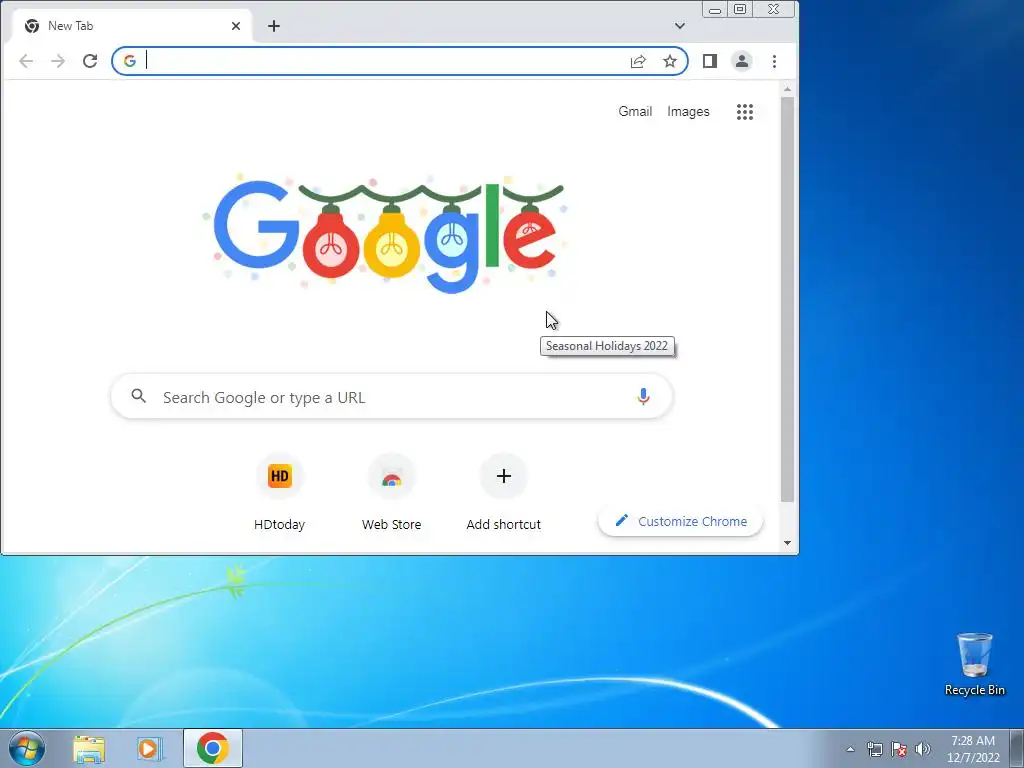Click the page's vertical scrollbar thumb
The height and width of the screenshot is (768, 1024).
[x=787, y=299]
